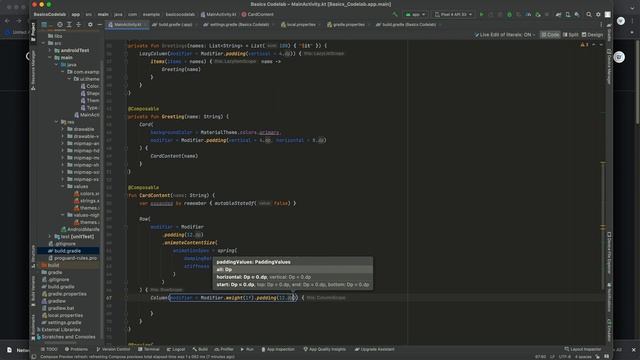The height and width of the screenshot is (360, 640).
Task: Switch editor to Design view
Action: click(x=592, y=35)
